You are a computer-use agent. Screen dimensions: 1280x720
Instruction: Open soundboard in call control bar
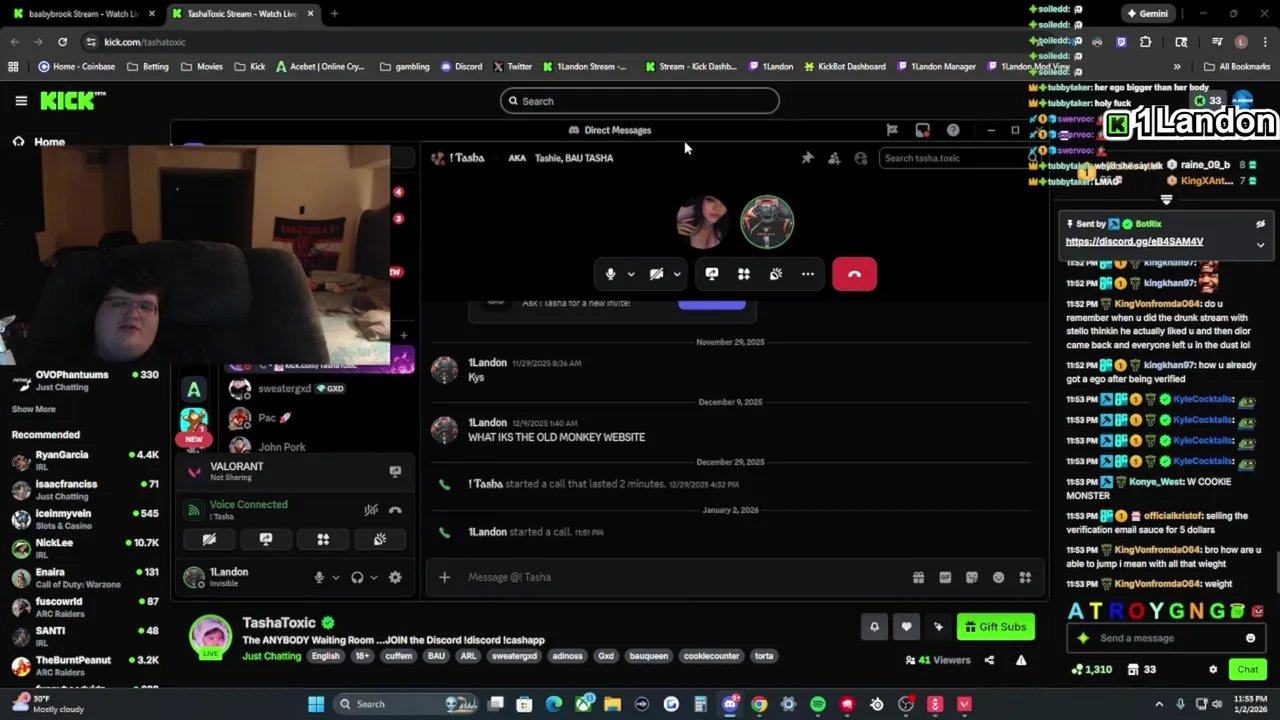click(776, 274)
